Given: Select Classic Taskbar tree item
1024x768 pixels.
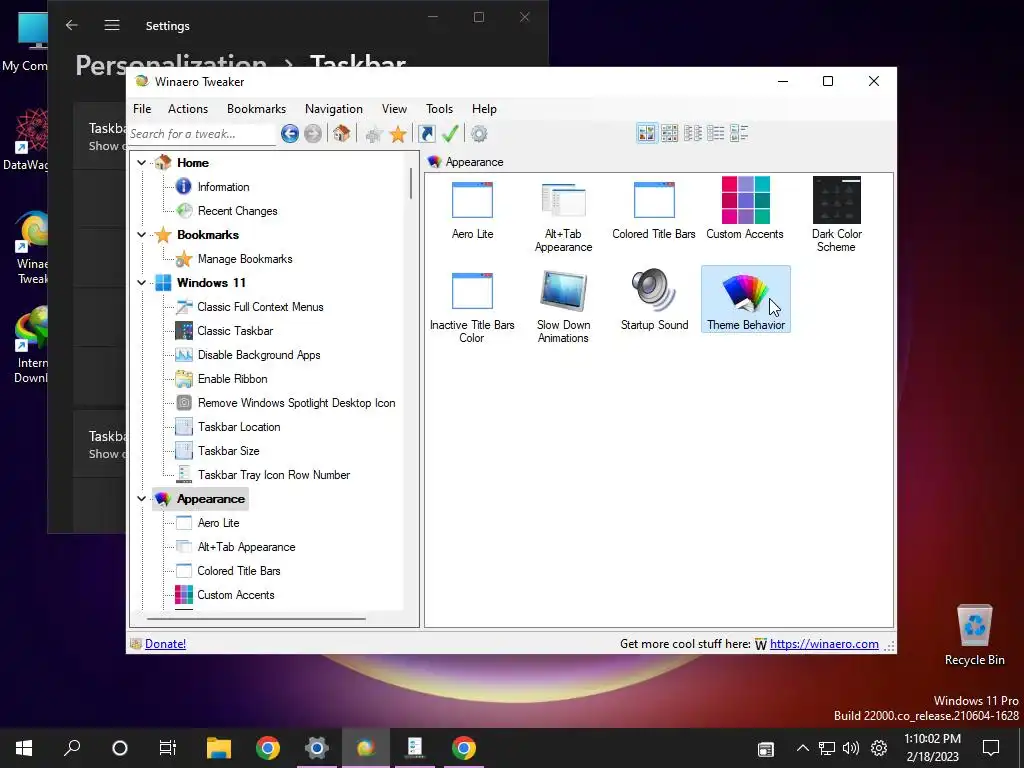Looking at the screenshot, I should 235,331.
